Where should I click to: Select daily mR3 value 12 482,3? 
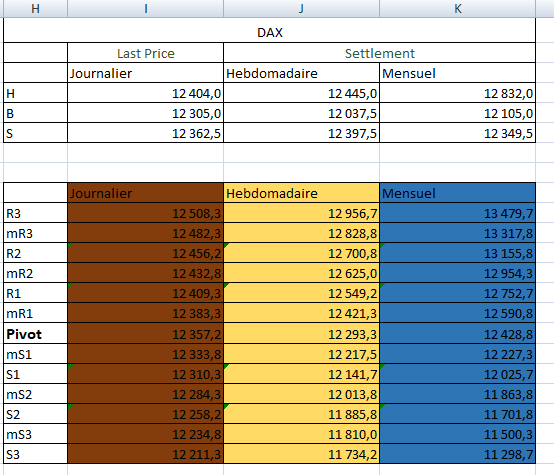146,233
